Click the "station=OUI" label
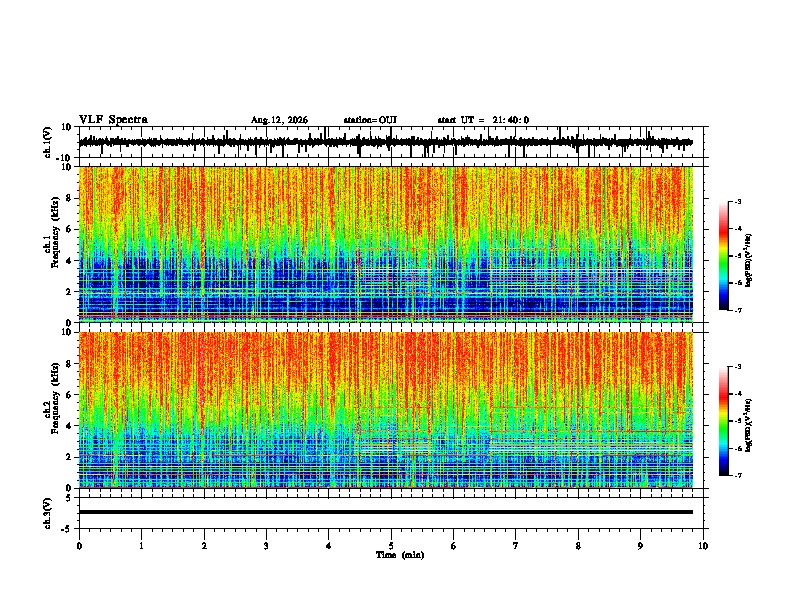Screen dimensions: 792x612 pyautogui.click(x=370, y=120)
